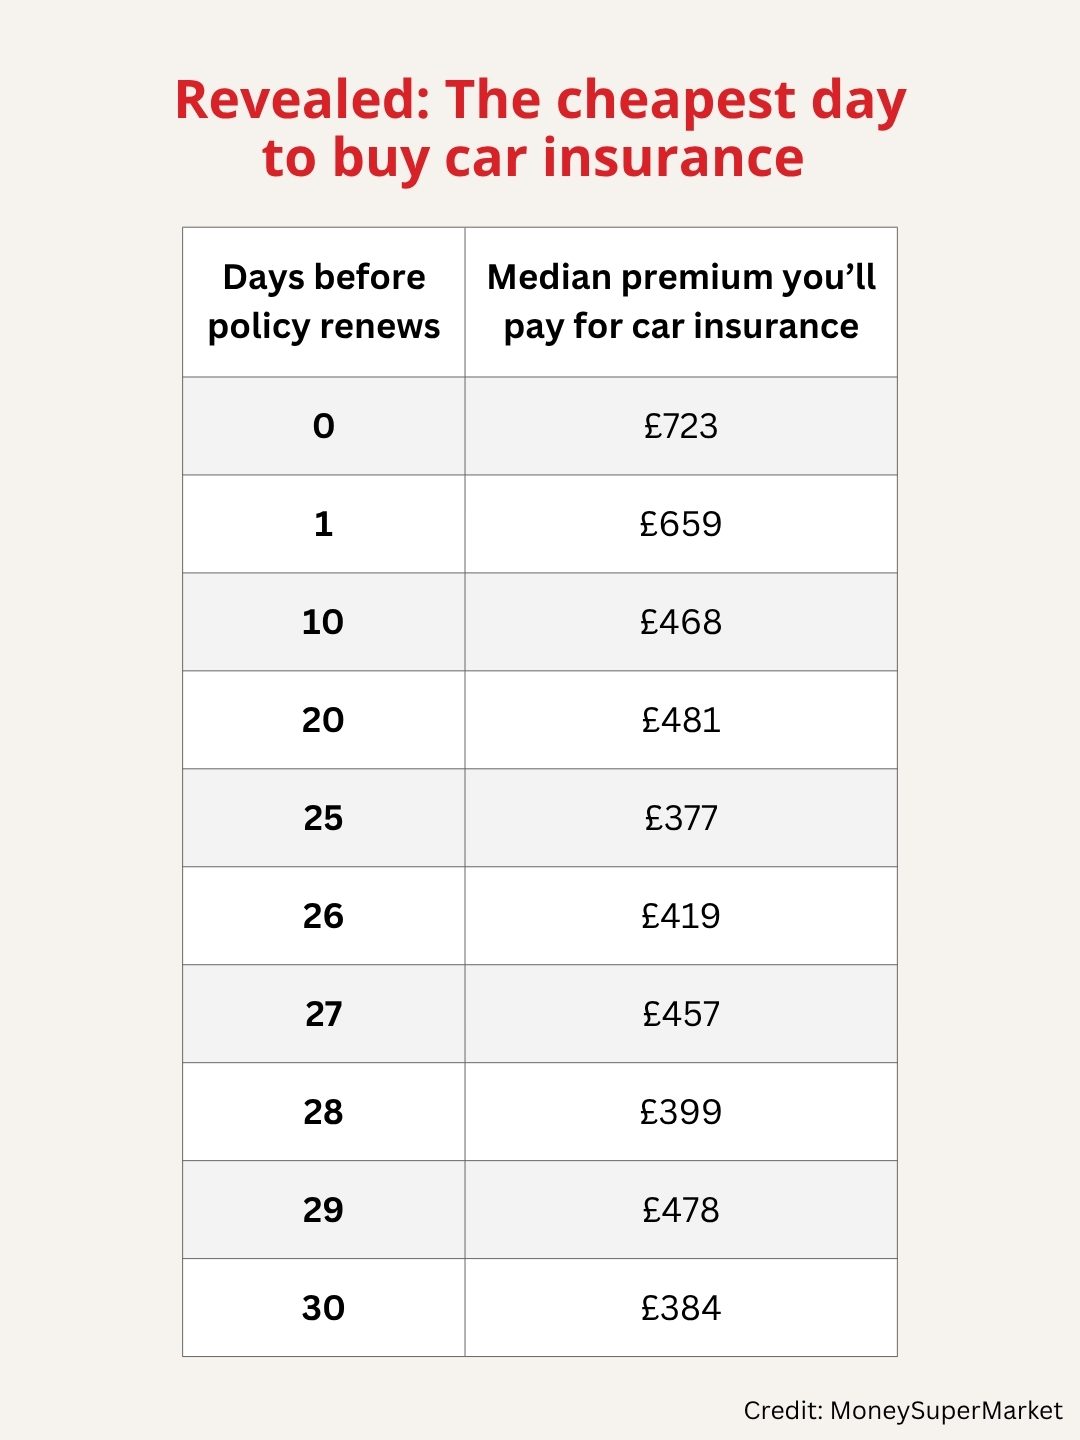The height and width of the screenshot is (1440, 1080).
Task: Select the cheapest premium £377 cell
Action: tap(681, 818)
